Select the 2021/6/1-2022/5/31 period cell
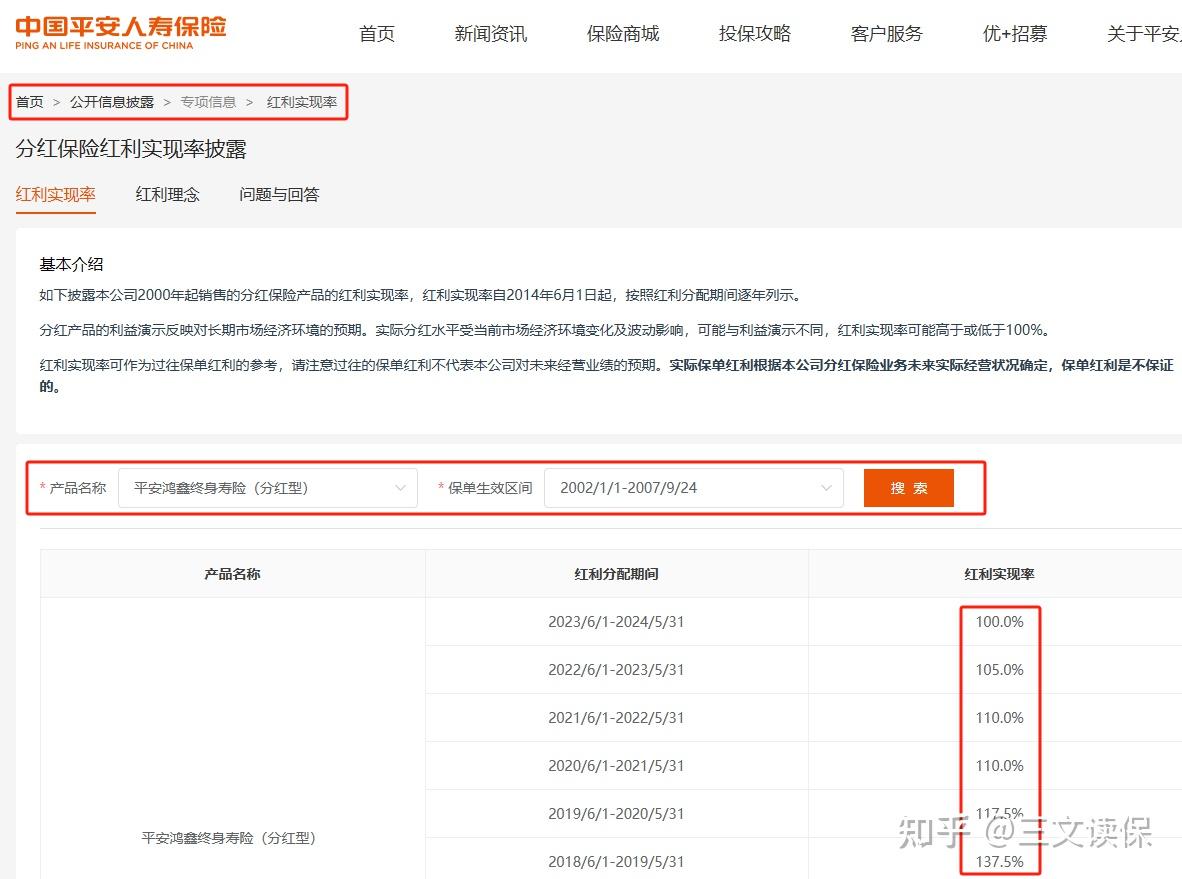 [617, 718]
